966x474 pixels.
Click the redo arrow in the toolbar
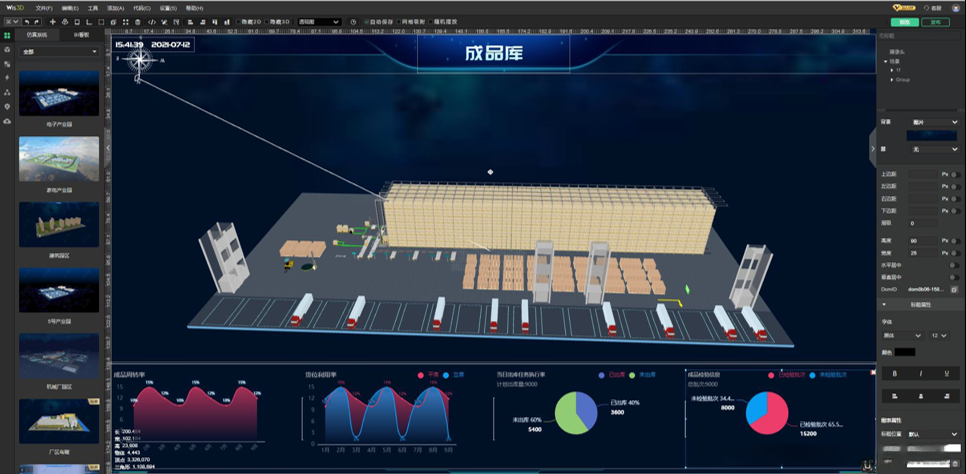[37, 22]
